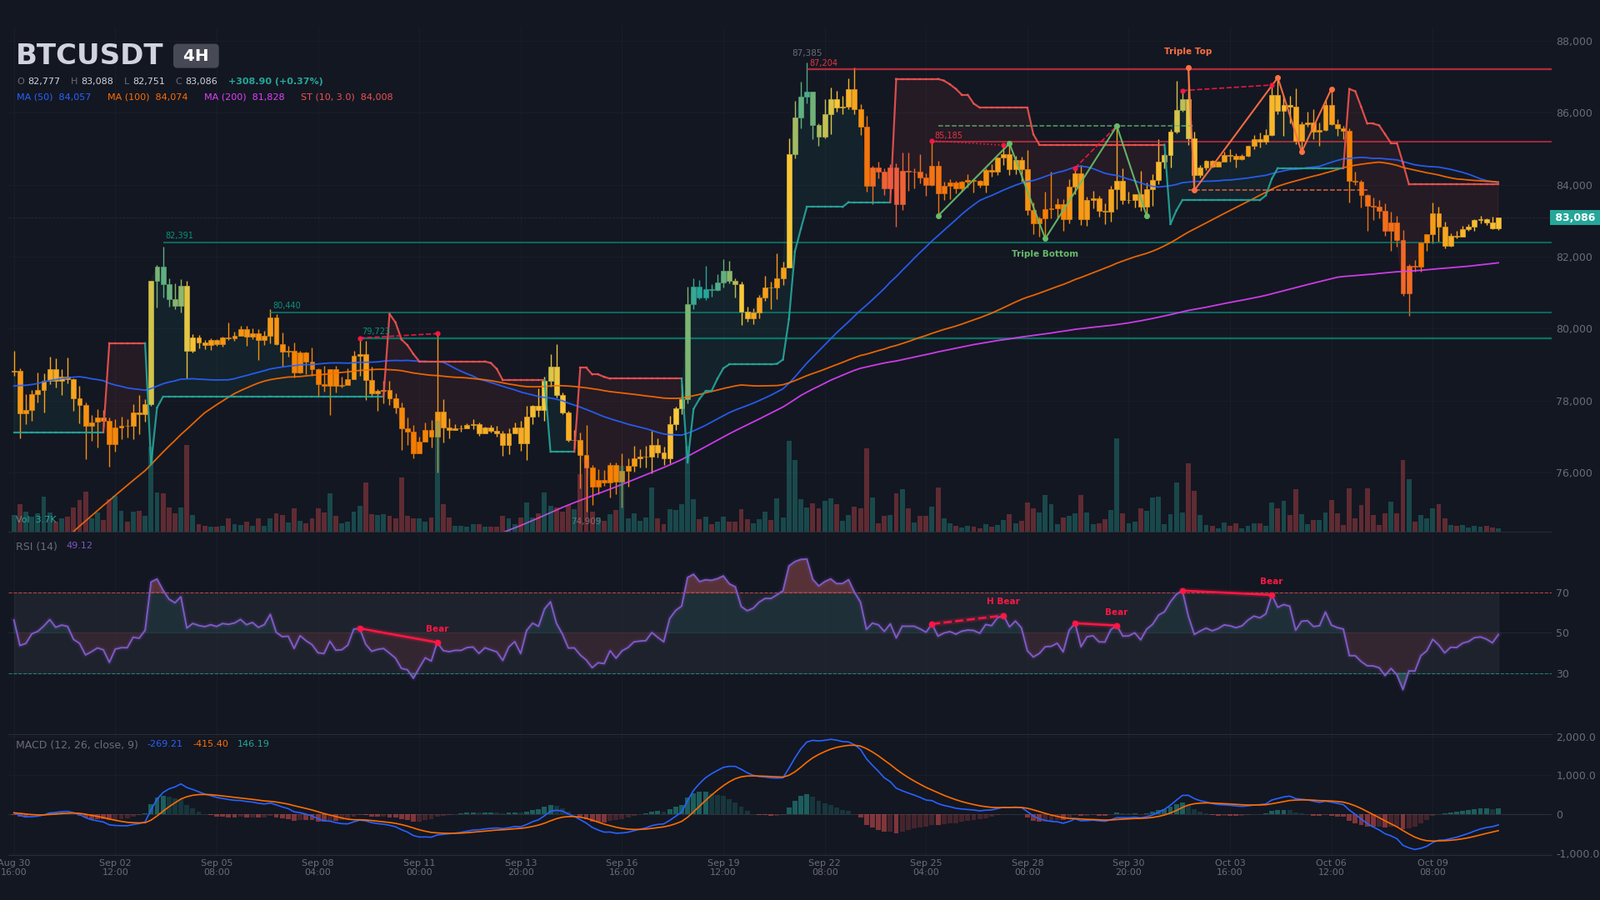This screenshot has height=900, width=1600.
Task: Select the H Bear divergence label
Action: click(x=1003, y=601)
